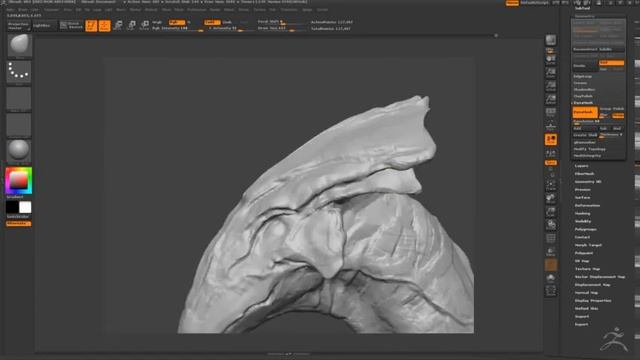Pick a color in the color picker square
The image size is (640, 360).
point(18,180)
